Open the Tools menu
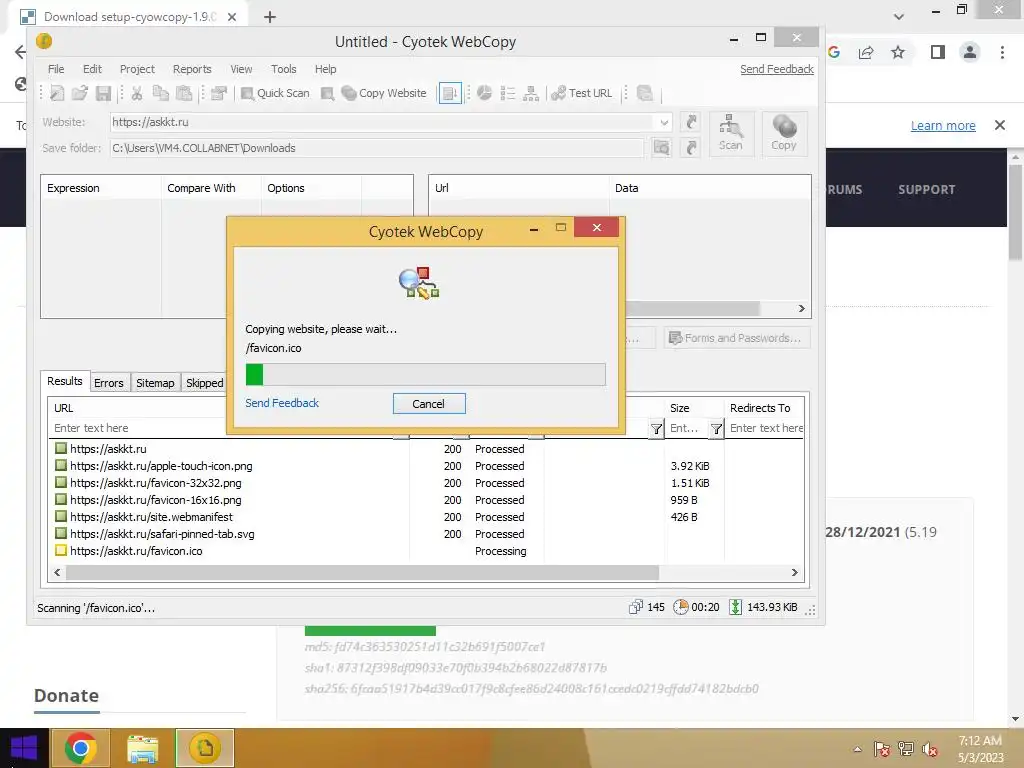Image resolution: width=1024 pixels, height=768 pixels. 283,69
